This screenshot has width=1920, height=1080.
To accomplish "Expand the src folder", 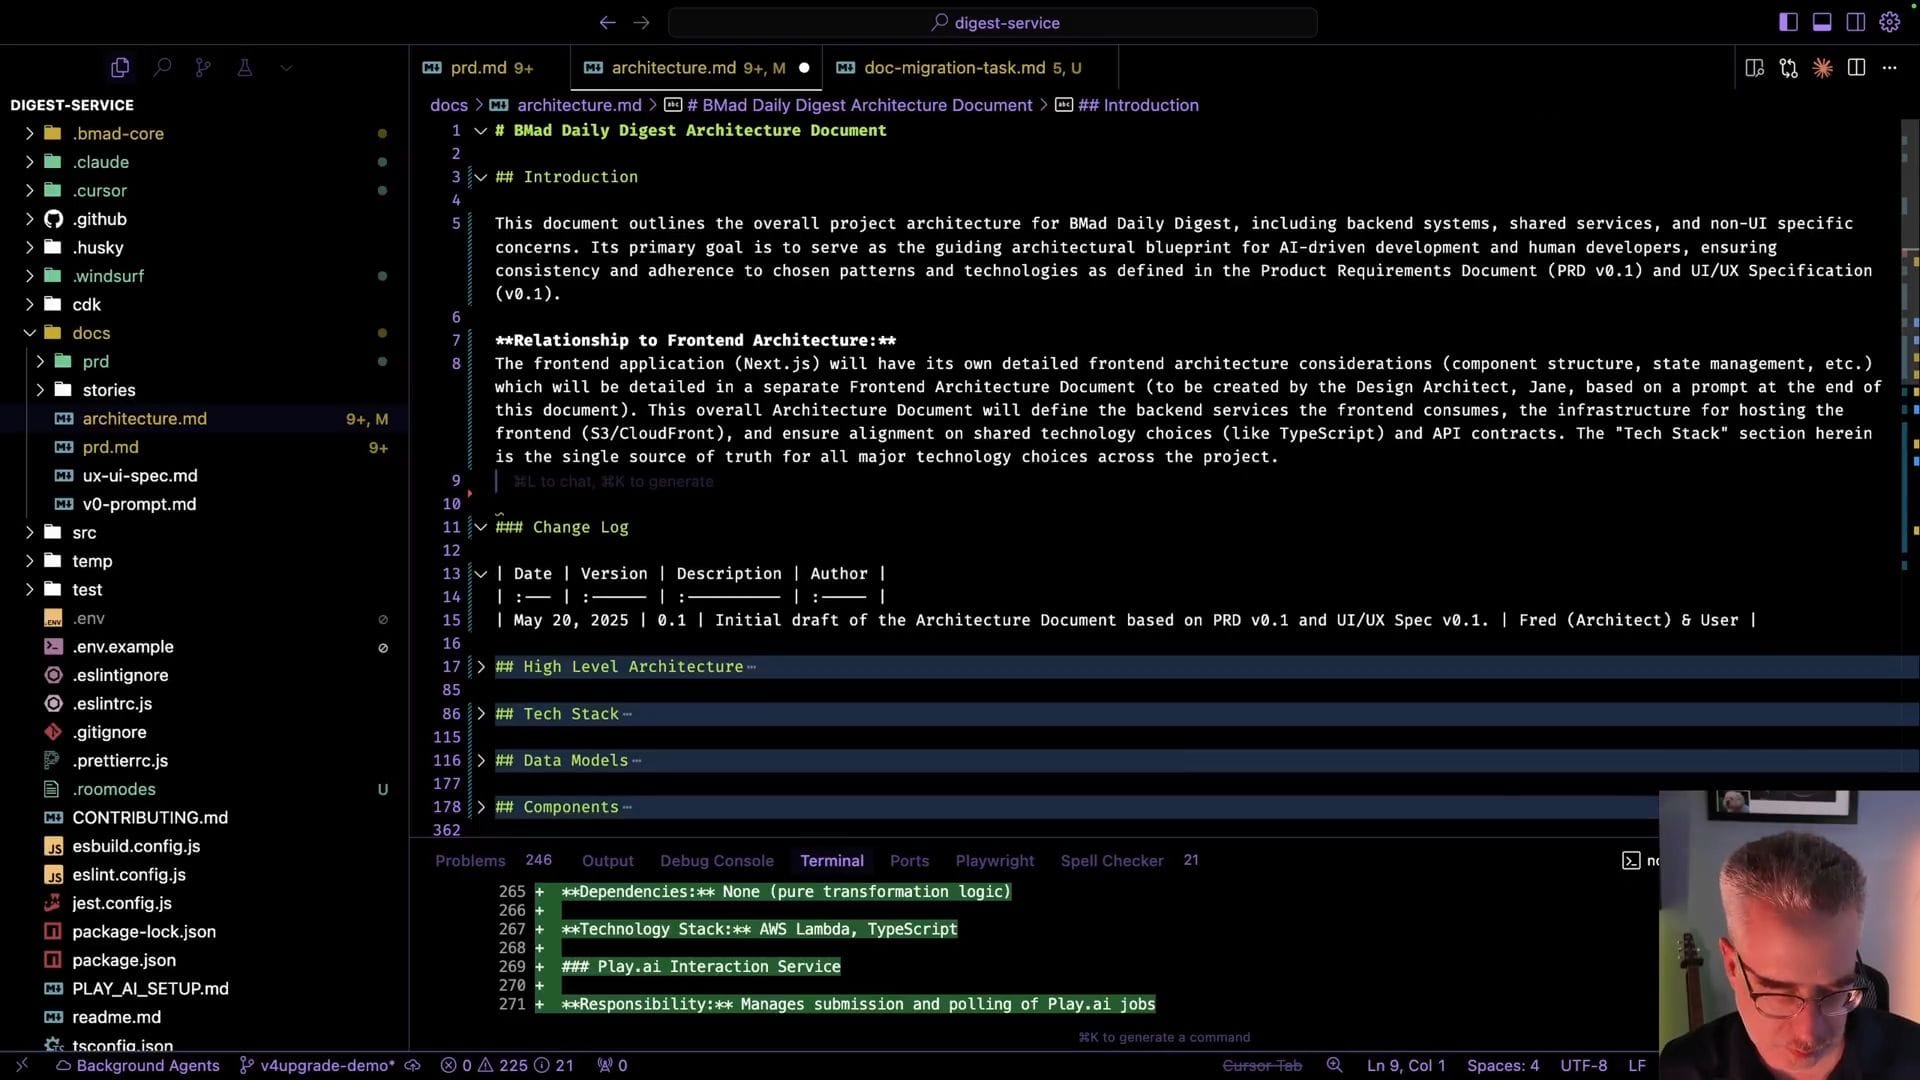I will [x=84, y=533].
